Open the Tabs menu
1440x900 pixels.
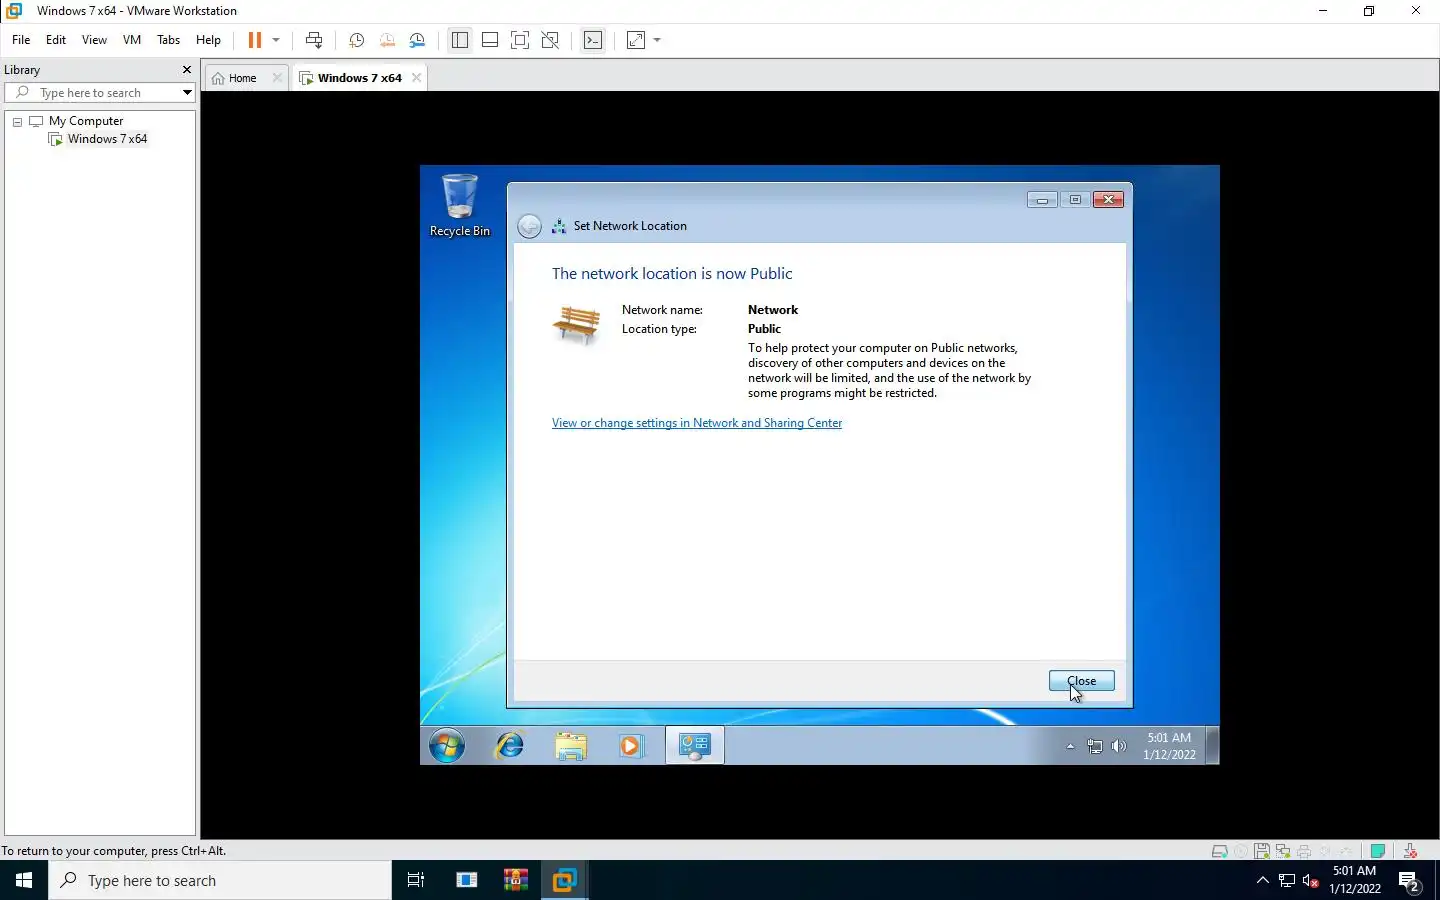coord(168,40)
